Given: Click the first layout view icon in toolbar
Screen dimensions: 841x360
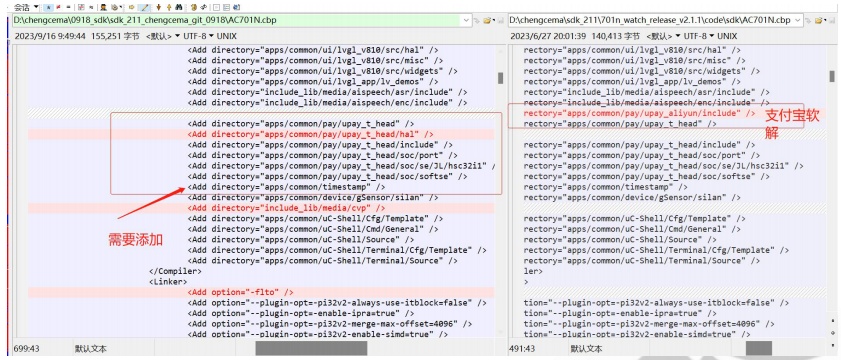Looking at the screenshot, I should [x=216, y=8].
